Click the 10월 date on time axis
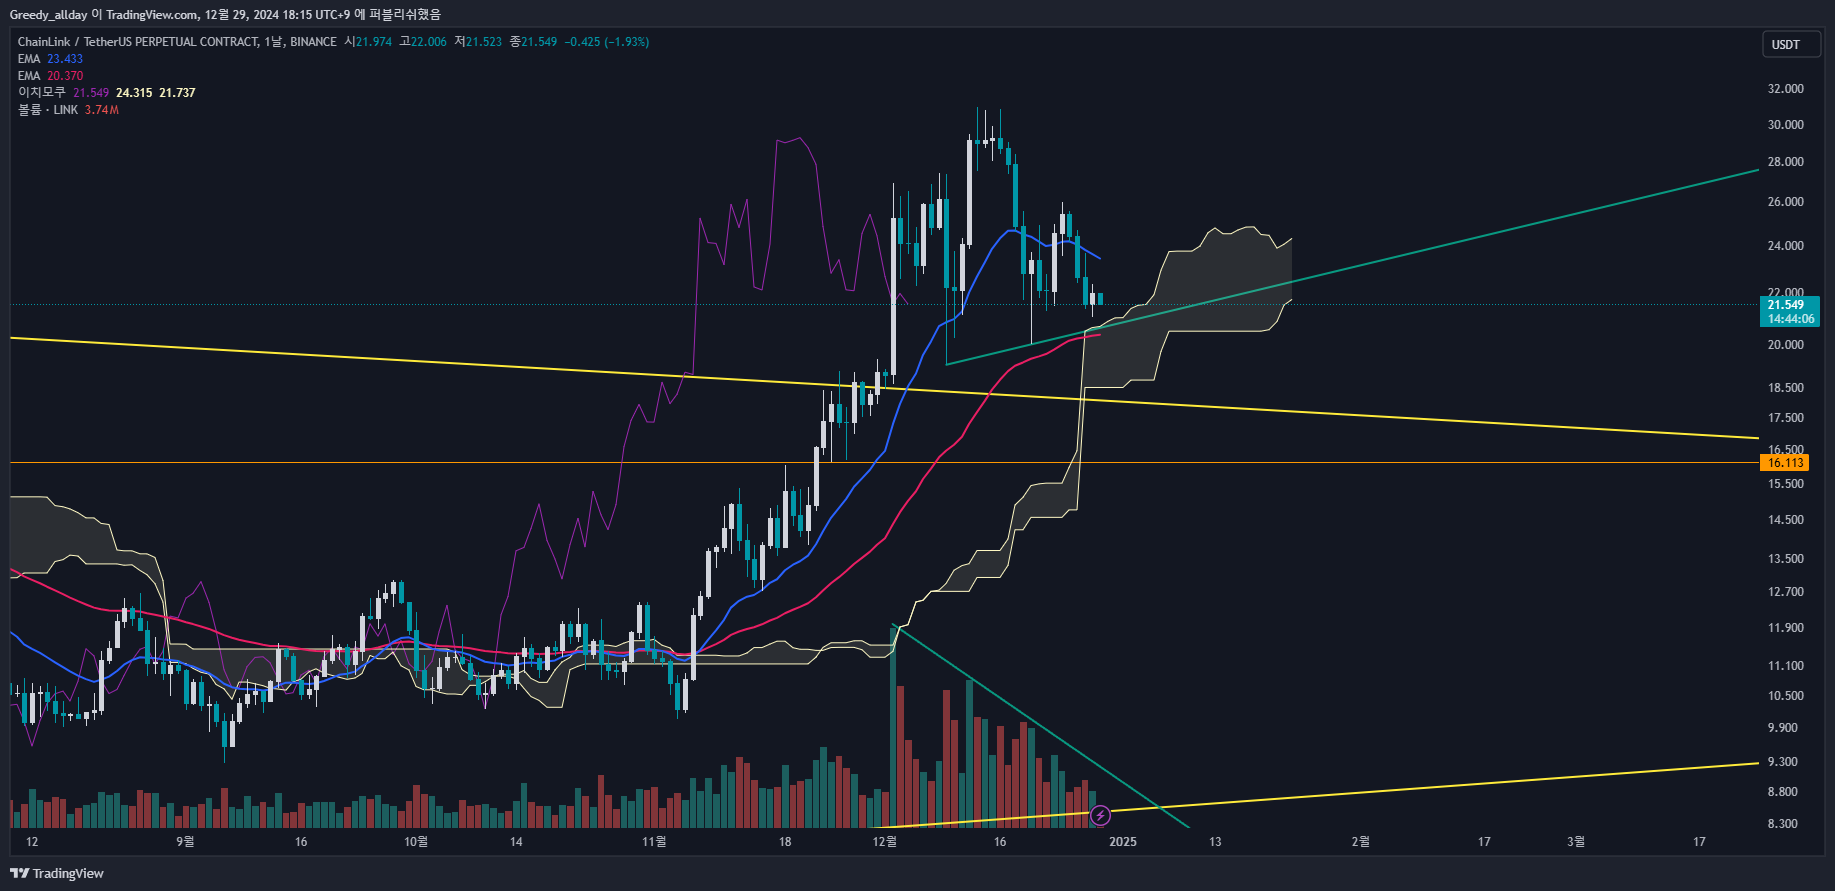1835x891 pixels. pyautogui.click(x=416, y=842)
